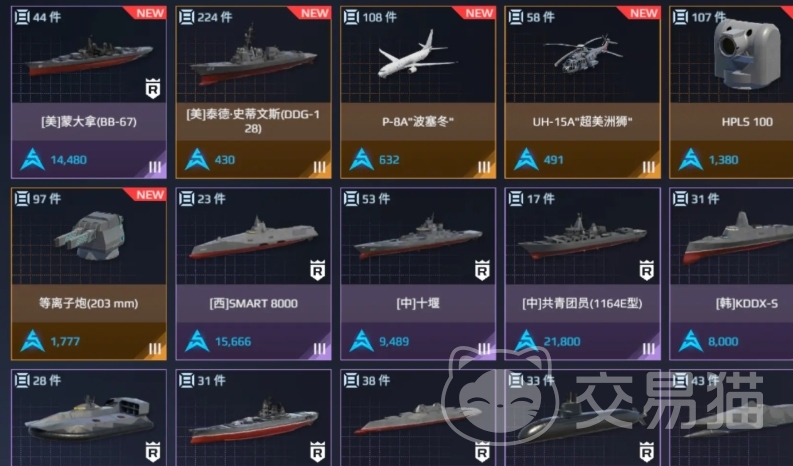Screen dimensions: 793x466
Task: Click the R badge on the 蒙大拿 card
Action: point(153,89)
